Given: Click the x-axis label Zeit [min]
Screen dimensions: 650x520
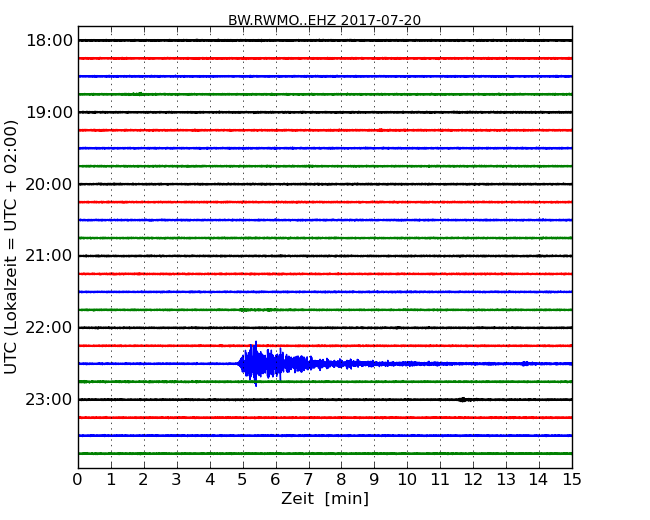Looking at the screenshot, I should point(325,498).
